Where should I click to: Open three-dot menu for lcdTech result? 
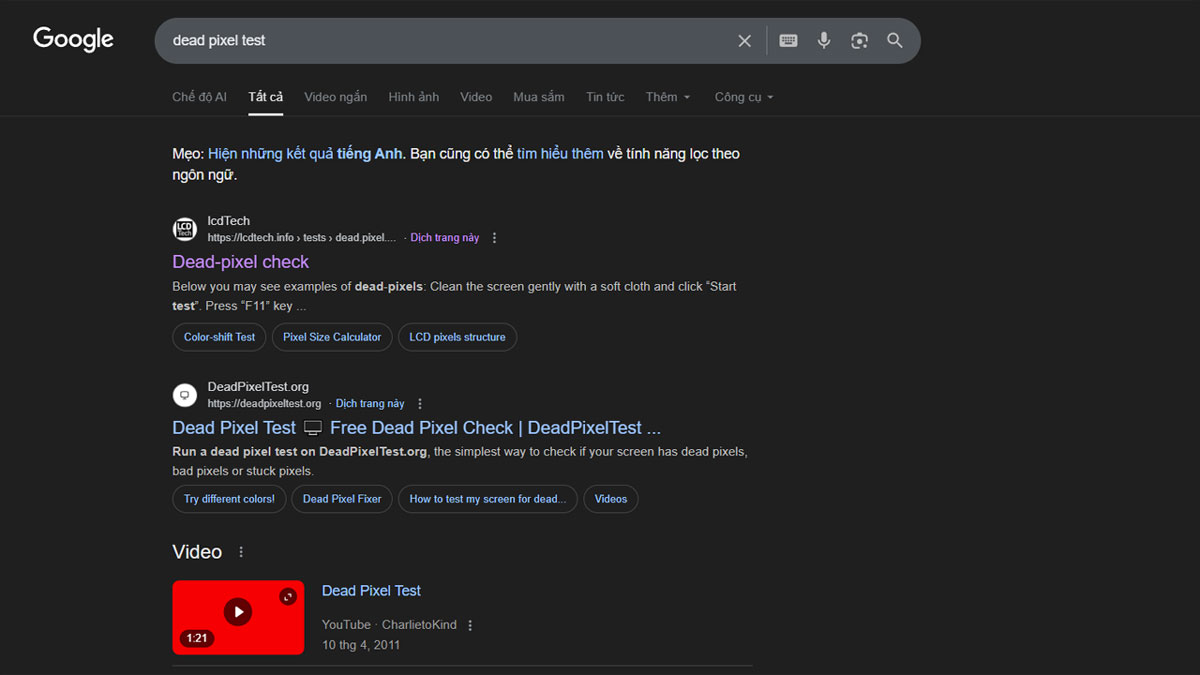(x=494, y=238)
